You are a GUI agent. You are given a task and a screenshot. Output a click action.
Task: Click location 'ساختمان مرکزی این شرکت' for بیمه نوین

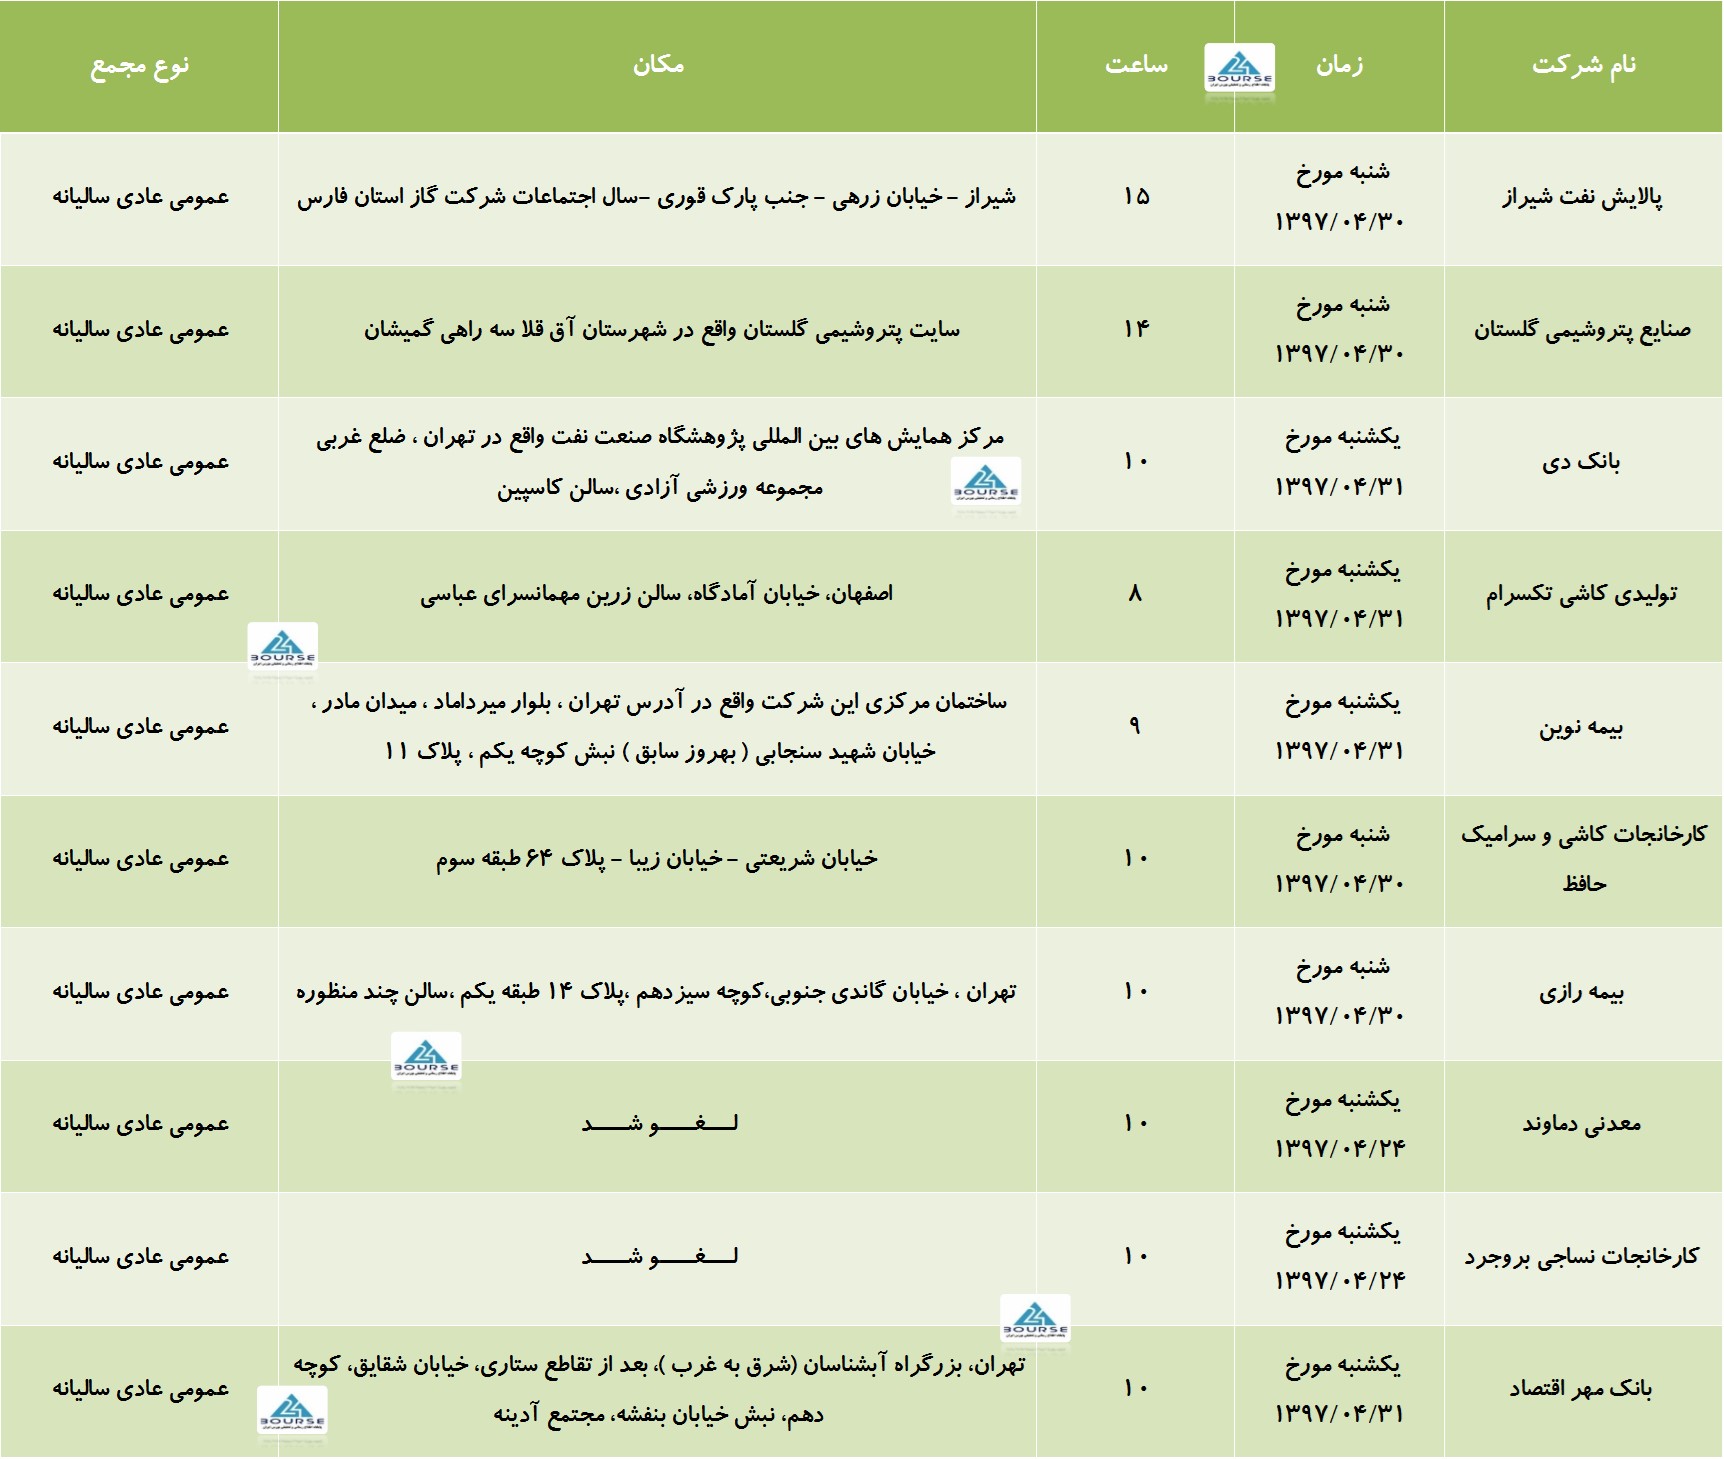pyautogui.click(x=660, y=727)
